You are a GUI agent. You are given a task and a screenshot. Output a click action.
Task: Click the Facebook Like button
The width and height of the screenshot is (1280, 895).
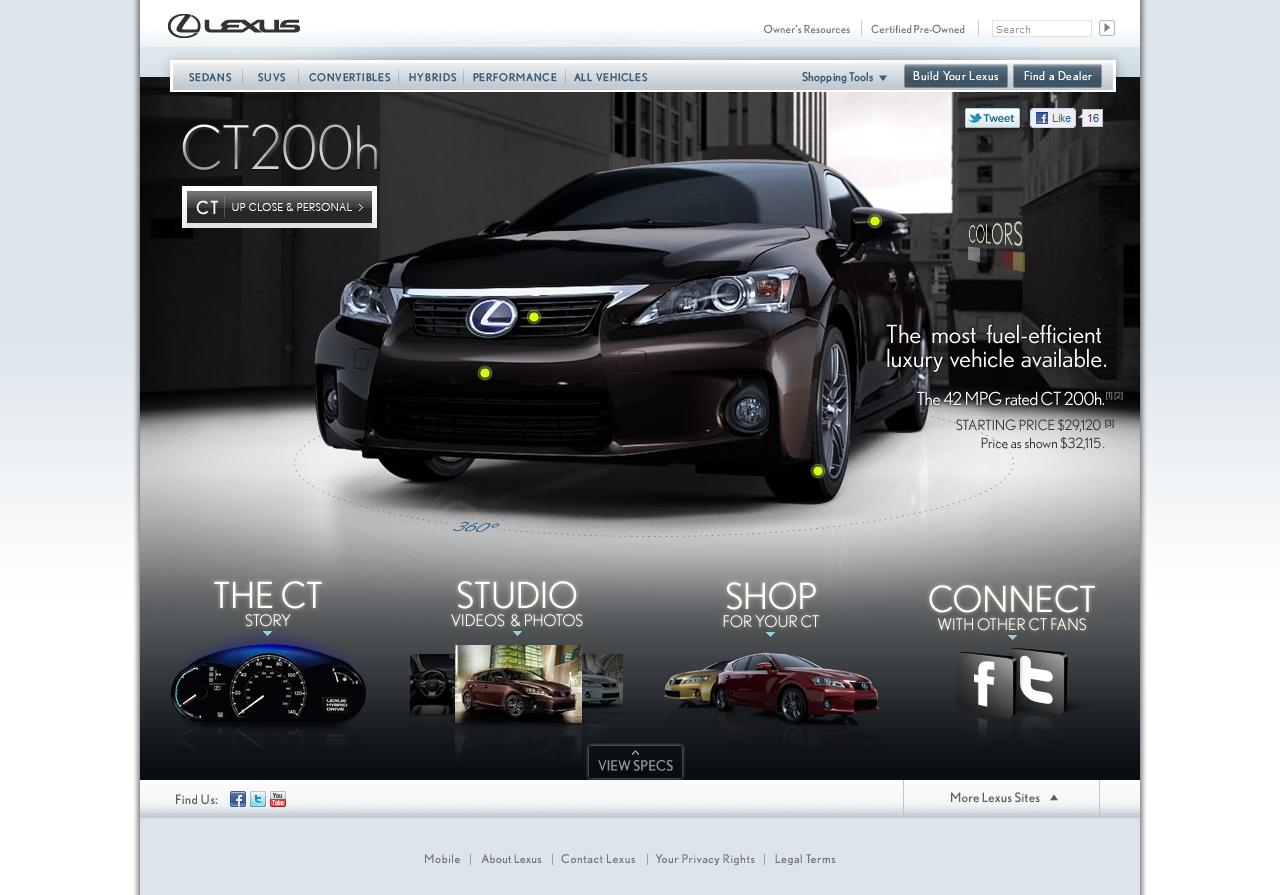pyautogui.click(x=1053, y=118)
